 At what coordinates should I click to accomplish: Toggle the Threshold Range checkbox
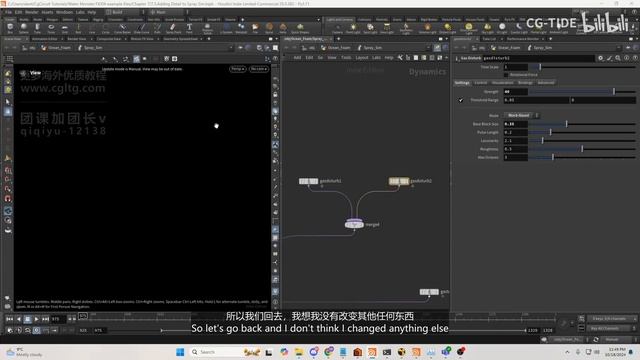[x=461, y=100]
